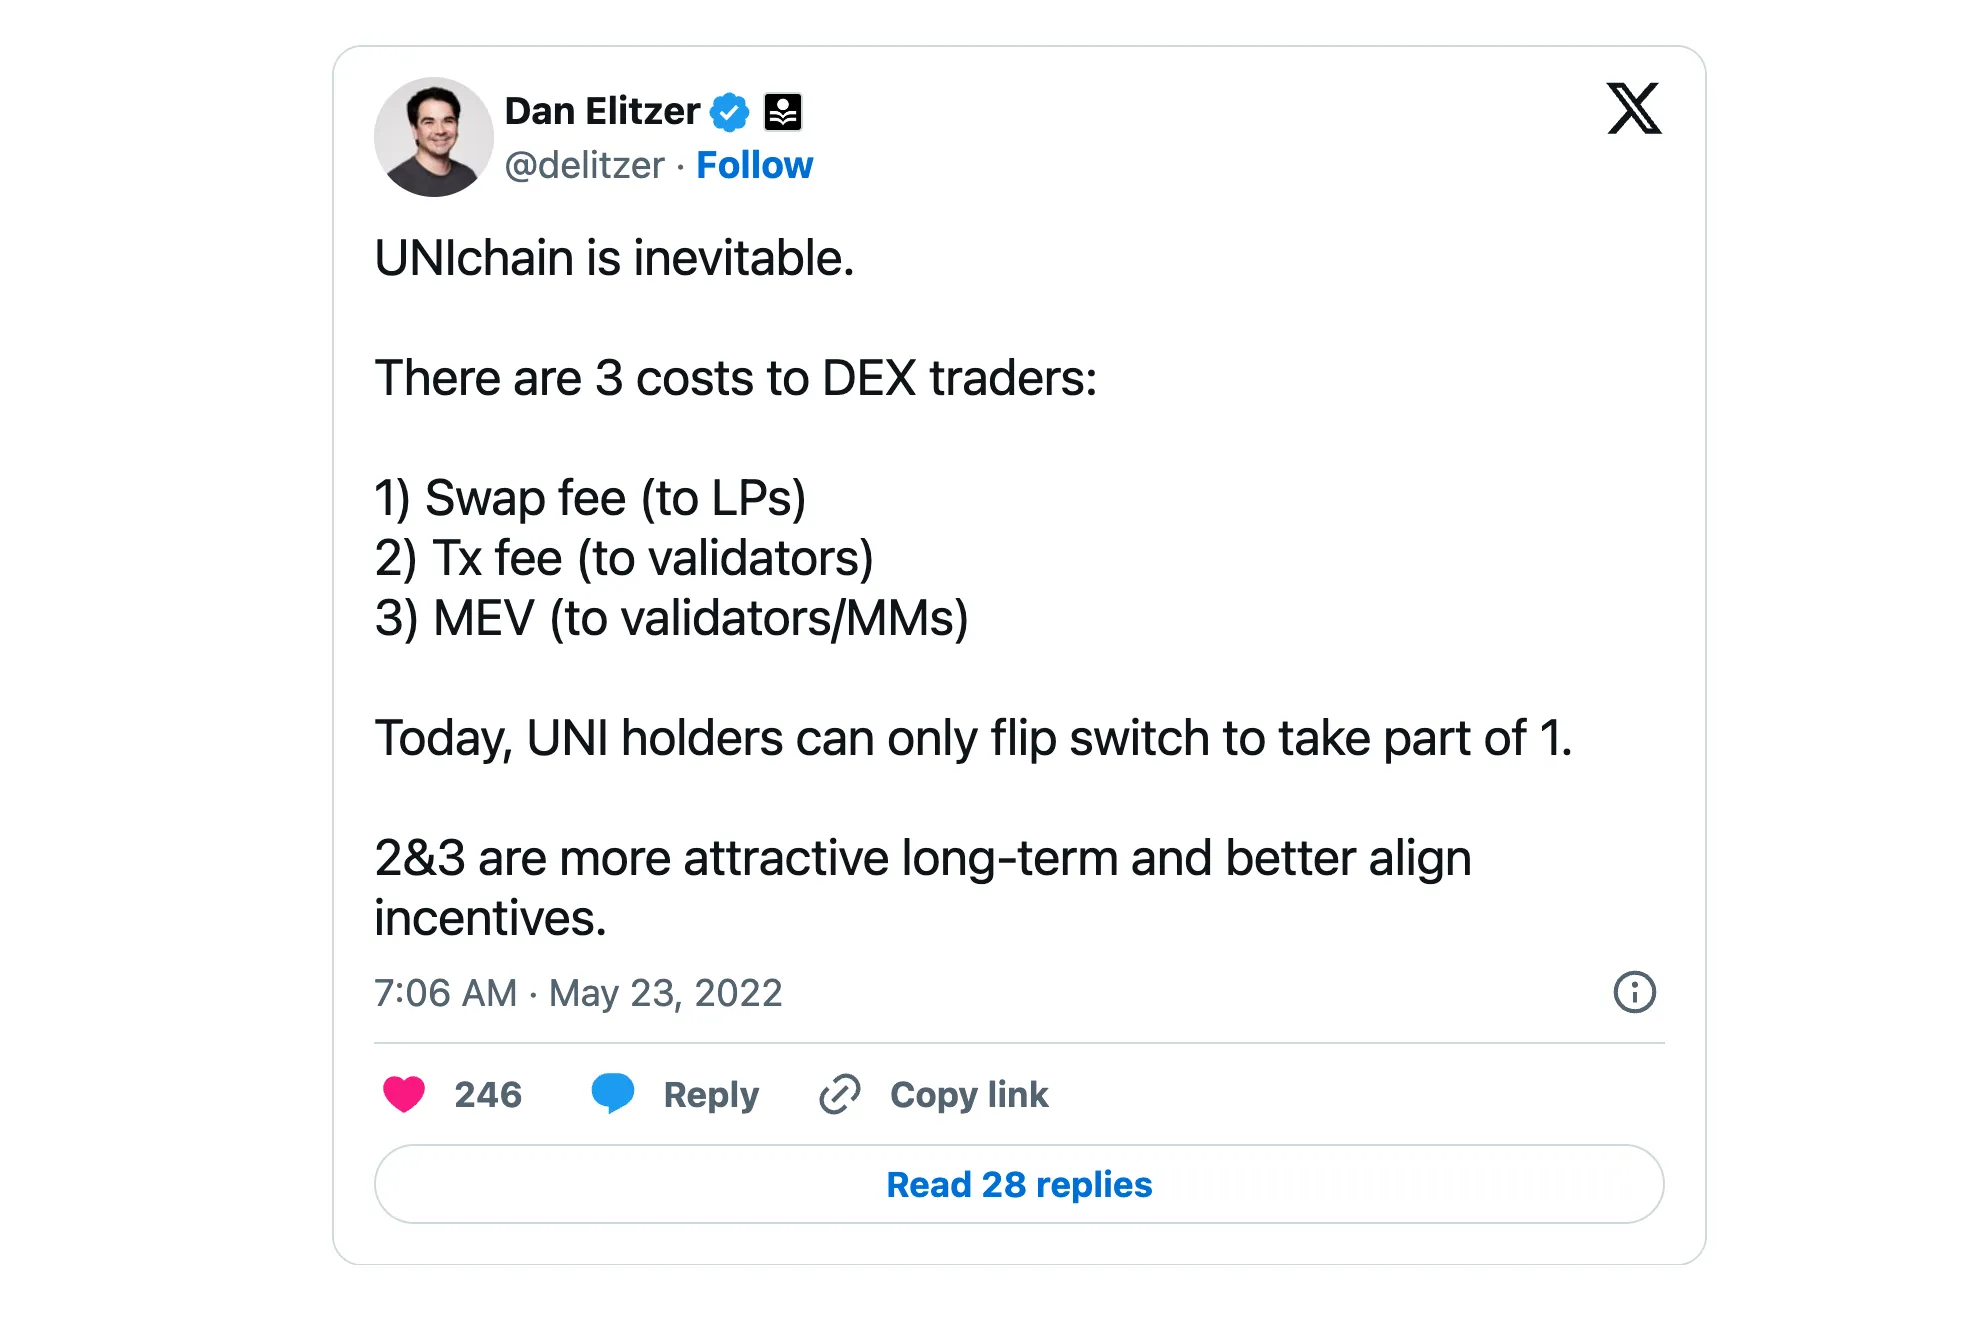Click the like count 246

point(487,1094)
